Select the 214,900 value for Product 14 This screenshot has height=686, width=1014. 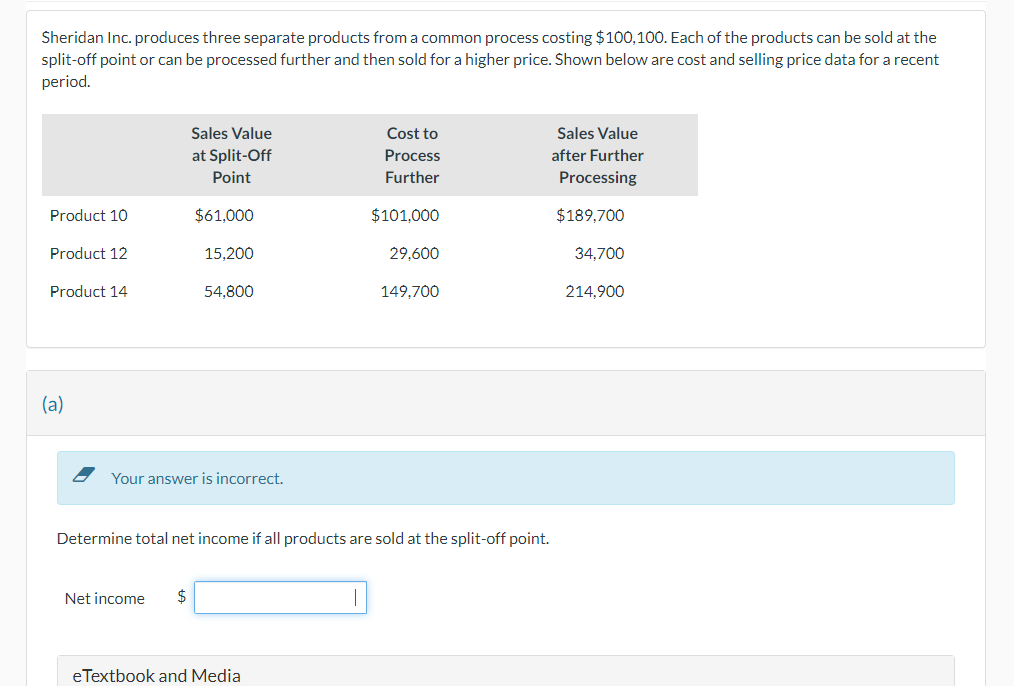point(595,291)
